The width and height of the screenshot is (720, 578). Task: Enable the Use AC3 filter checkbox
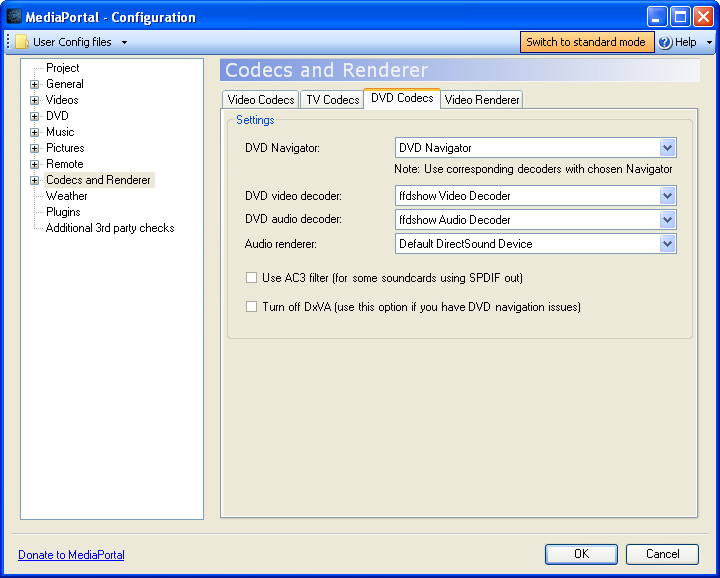coord(252,278)
